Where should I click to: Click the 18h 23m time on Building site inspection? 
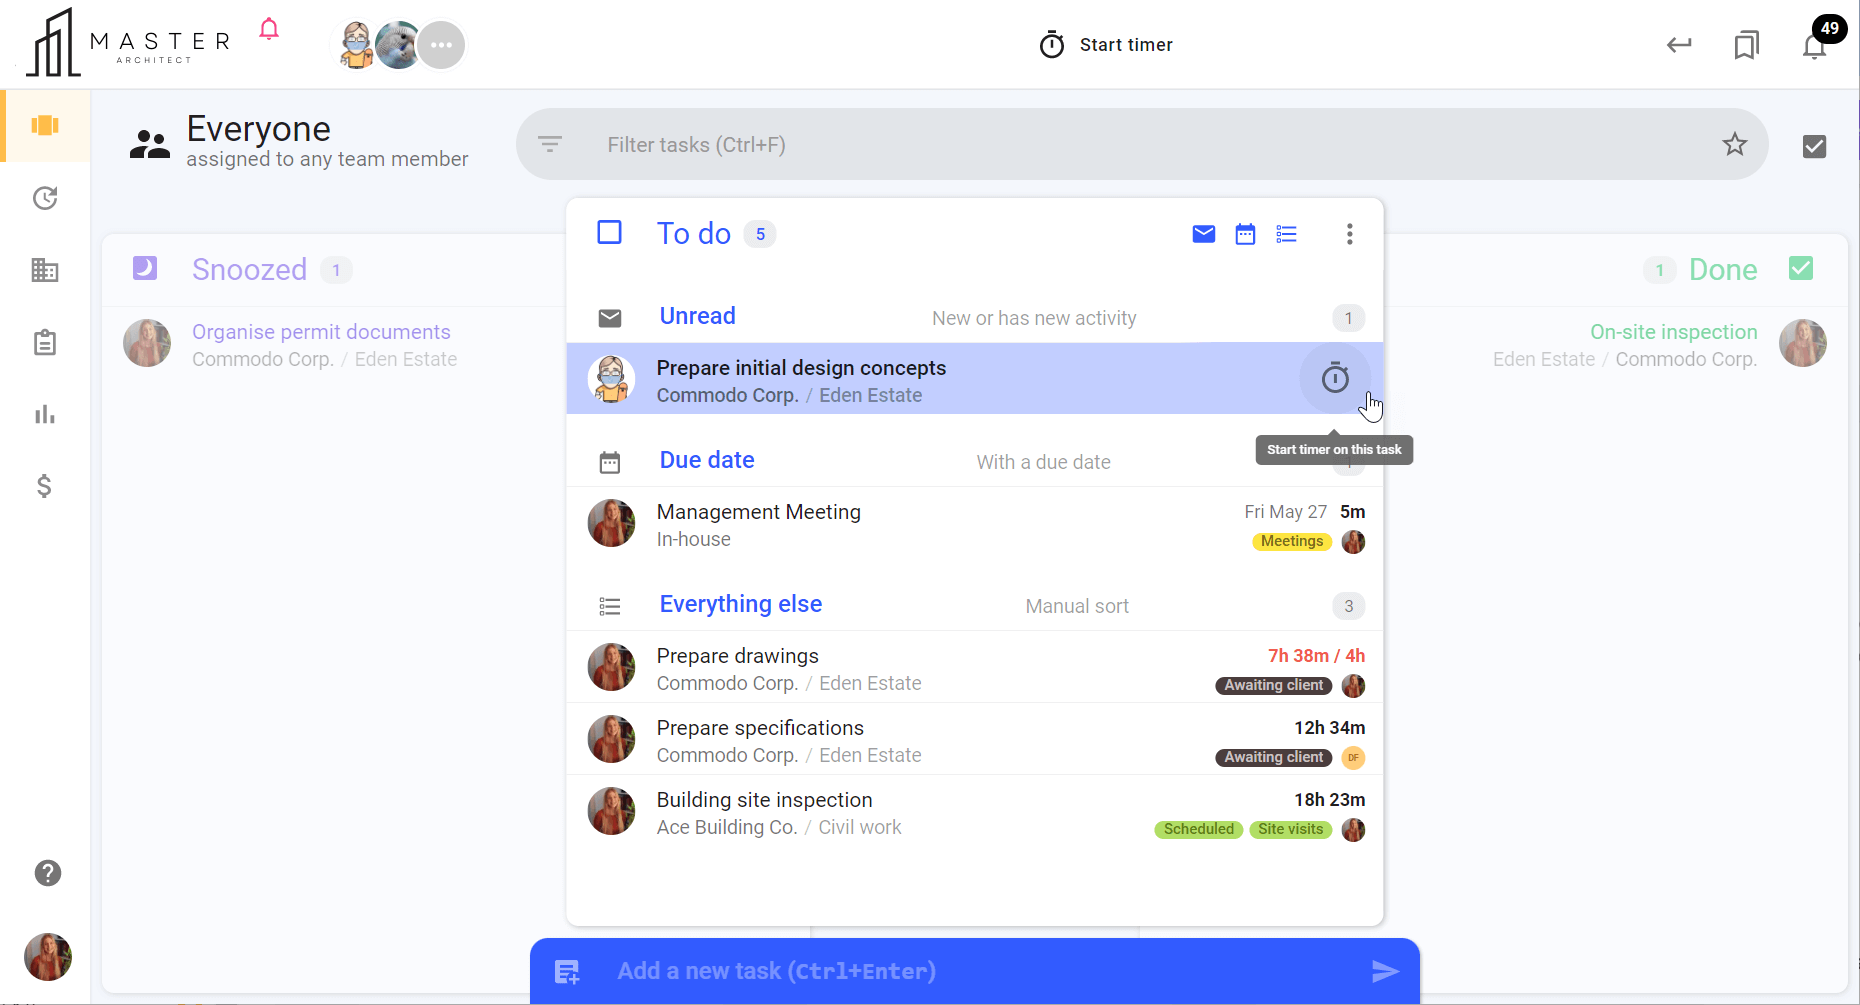[1329, 800]
